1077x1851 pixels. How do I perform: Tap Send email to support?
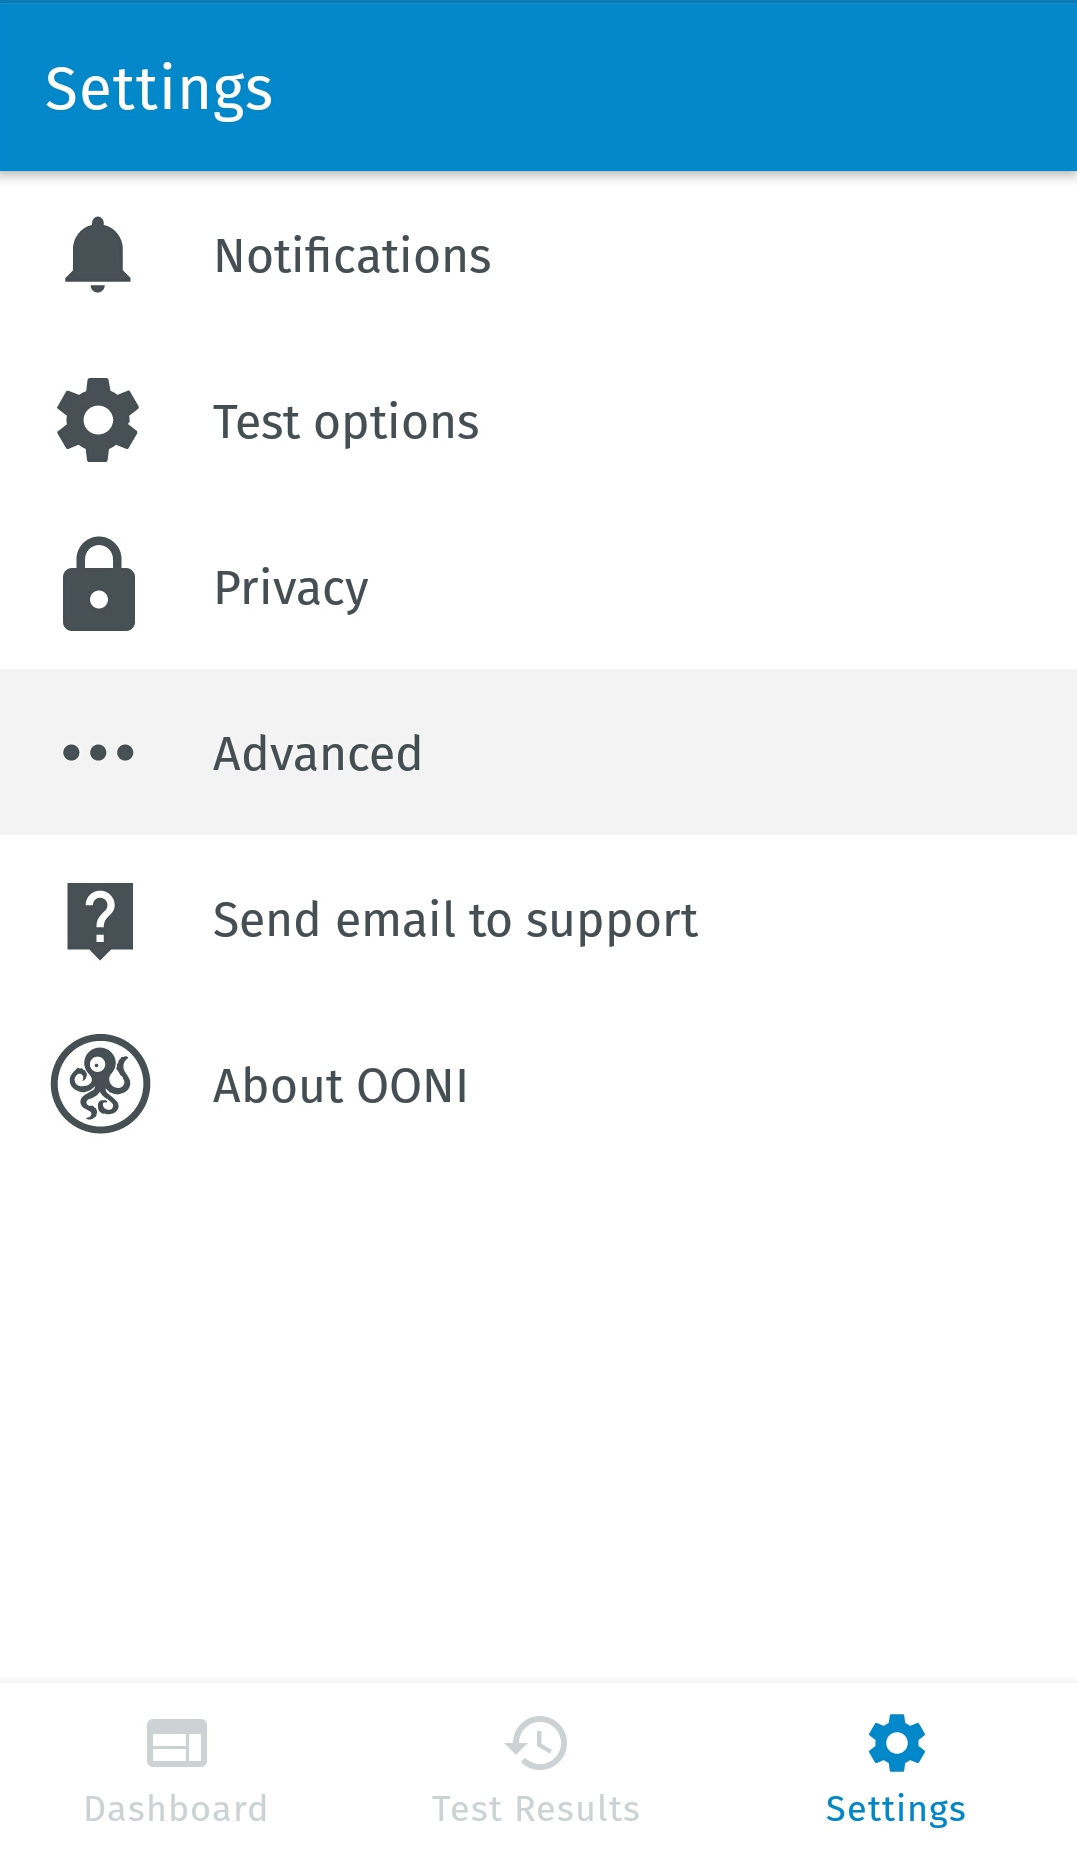point(455,920)
